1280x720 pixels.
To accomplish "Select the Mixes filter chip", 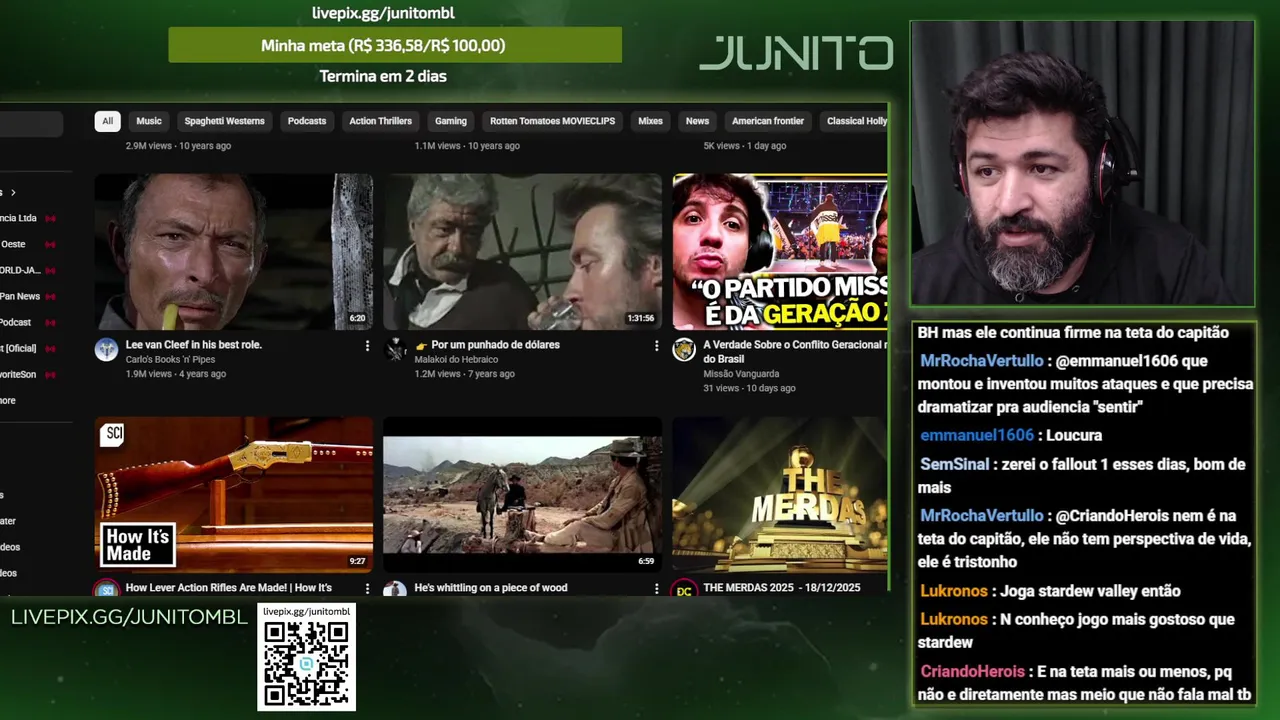I will (650, 121).
